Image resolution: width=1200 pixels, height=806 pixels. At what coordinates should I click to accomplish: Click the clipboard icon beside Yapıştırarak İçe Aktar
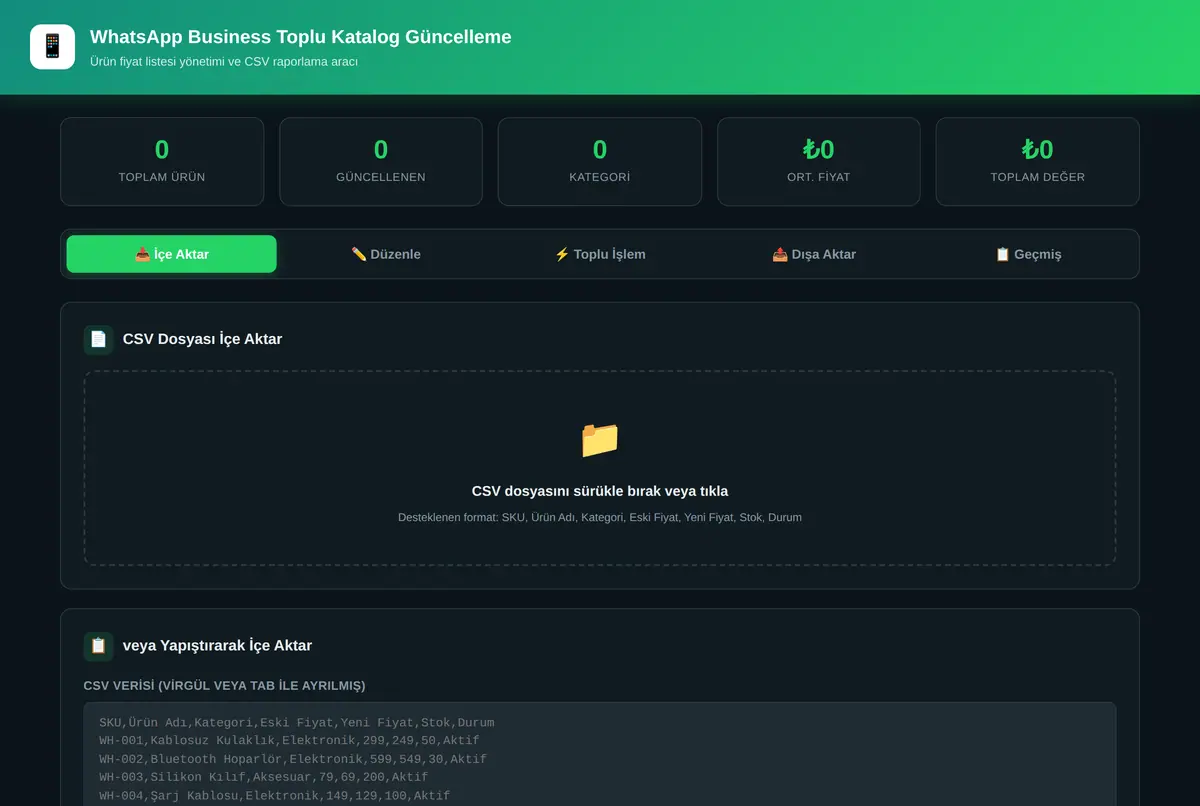click(98, 646)
